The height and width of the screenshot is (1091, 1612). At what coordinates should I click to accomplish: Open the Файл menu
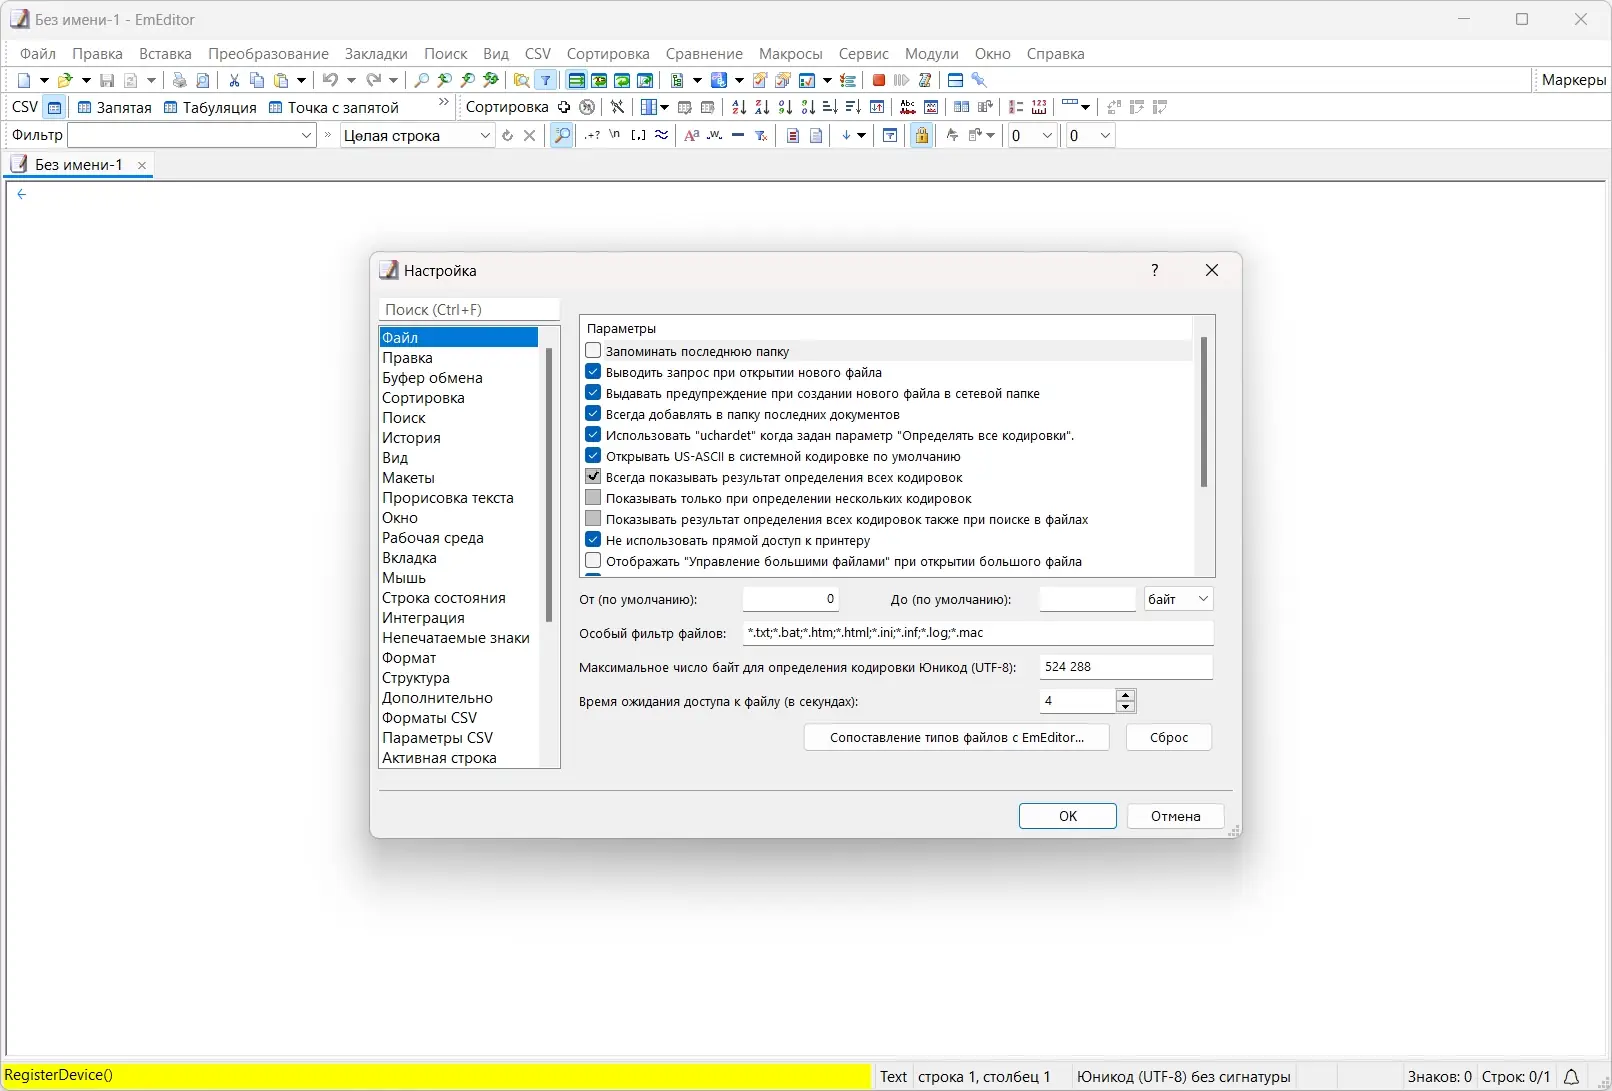click(x=38, y=54)
